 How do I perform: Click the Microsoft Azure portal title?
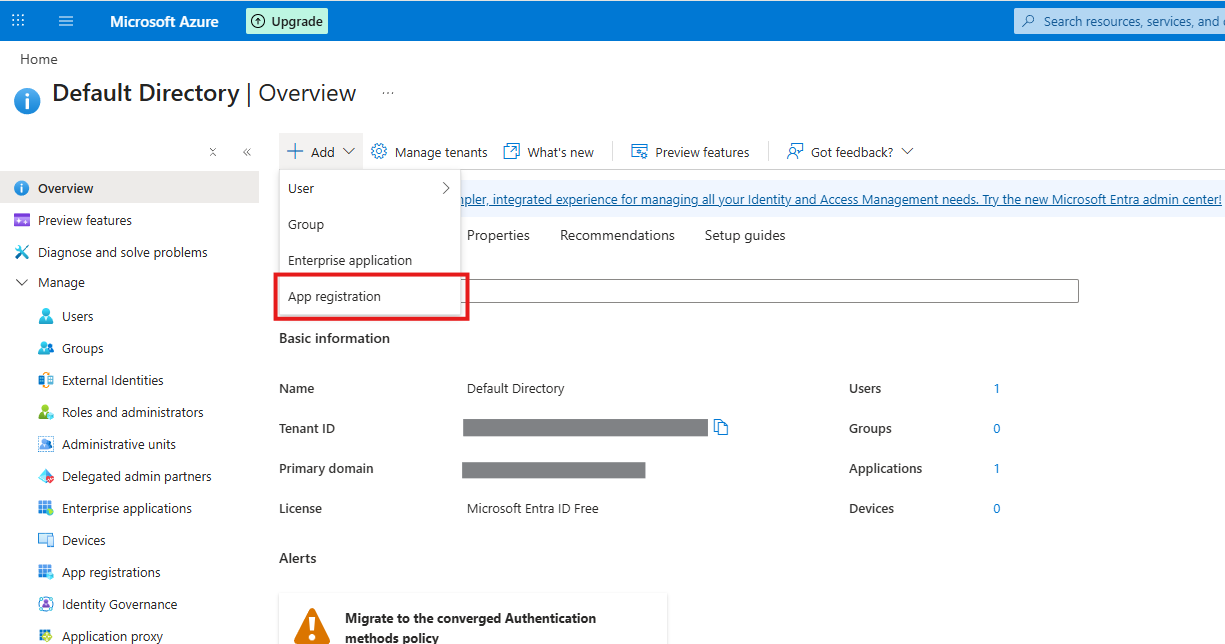pos(164,21)
